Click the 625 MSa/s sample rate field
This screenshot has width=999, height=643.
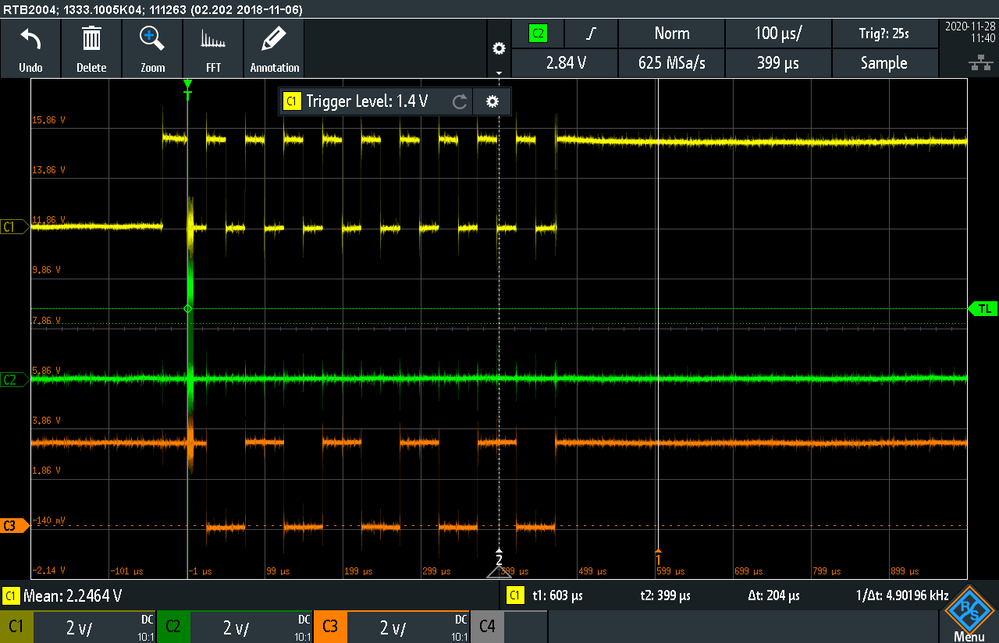click(672, 62)
